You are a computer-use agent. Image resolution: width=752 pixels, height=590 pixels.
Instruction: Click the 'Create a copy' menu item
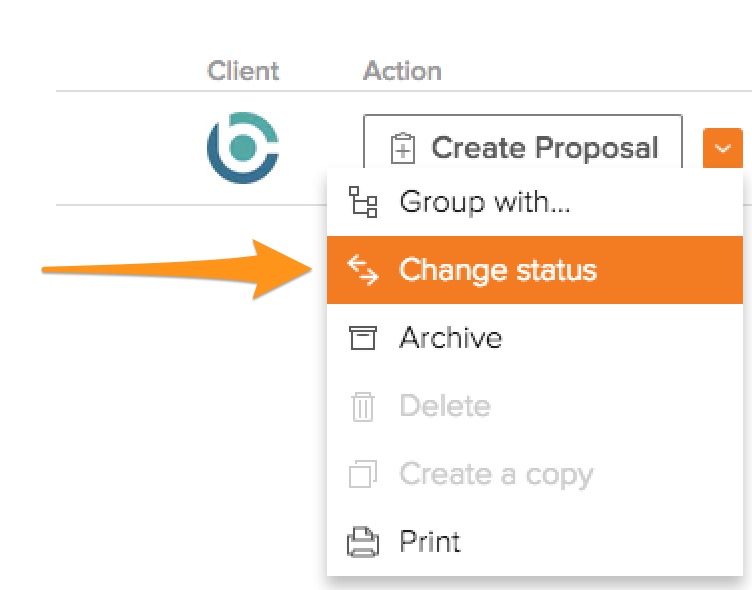[496, 474]
